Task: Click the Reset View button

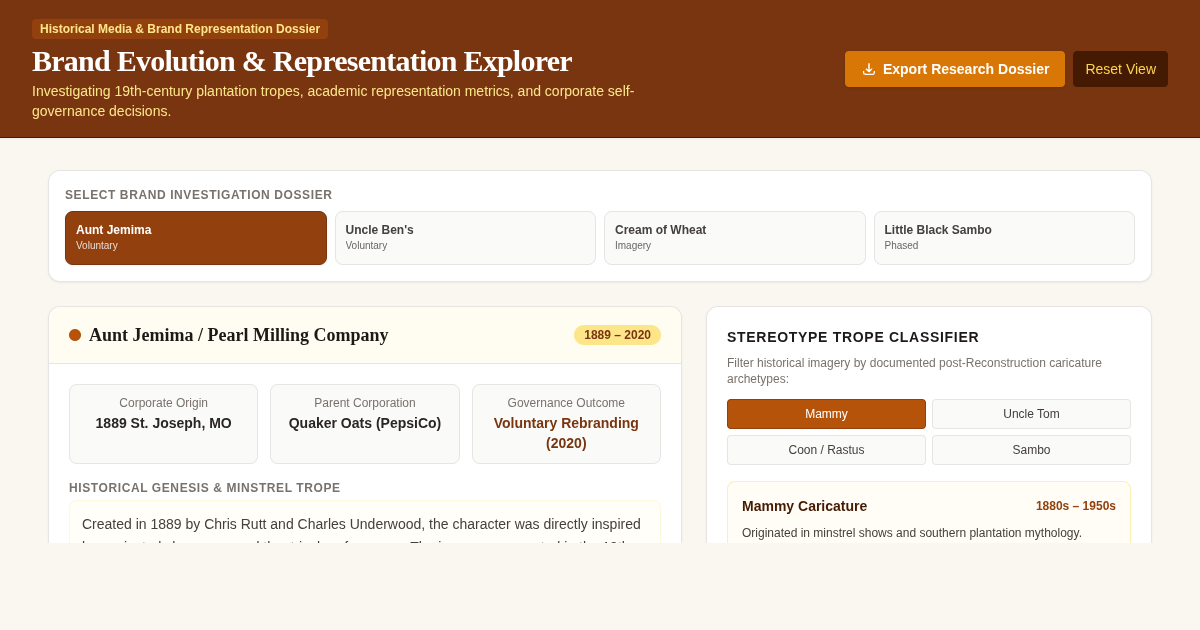Action: (1120, 69)
